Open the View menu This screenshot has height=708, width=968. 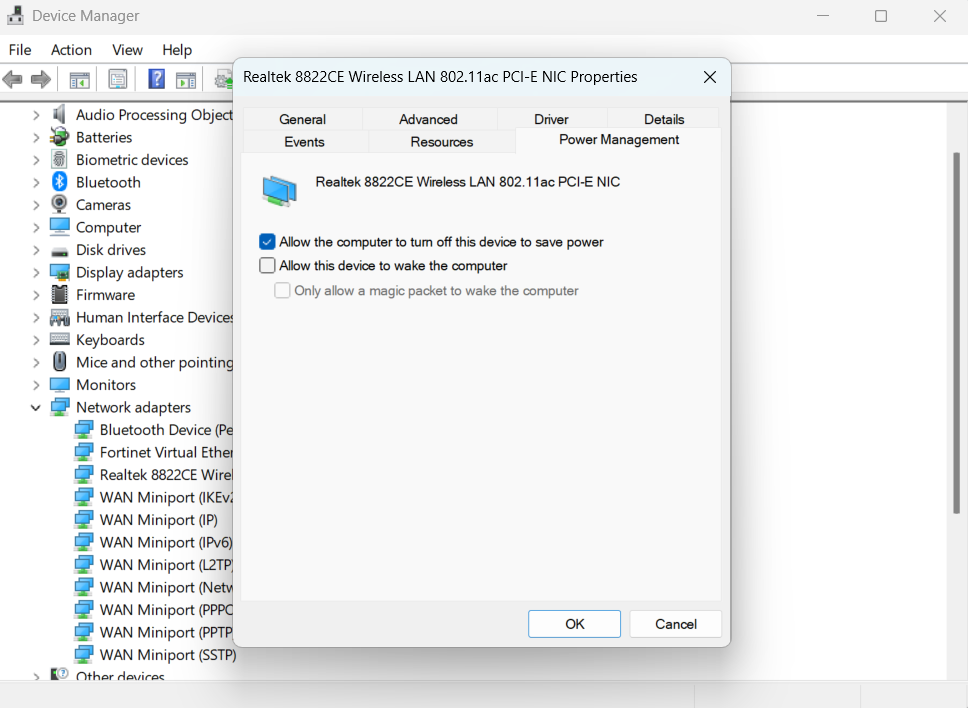click(x=127, y=49)
